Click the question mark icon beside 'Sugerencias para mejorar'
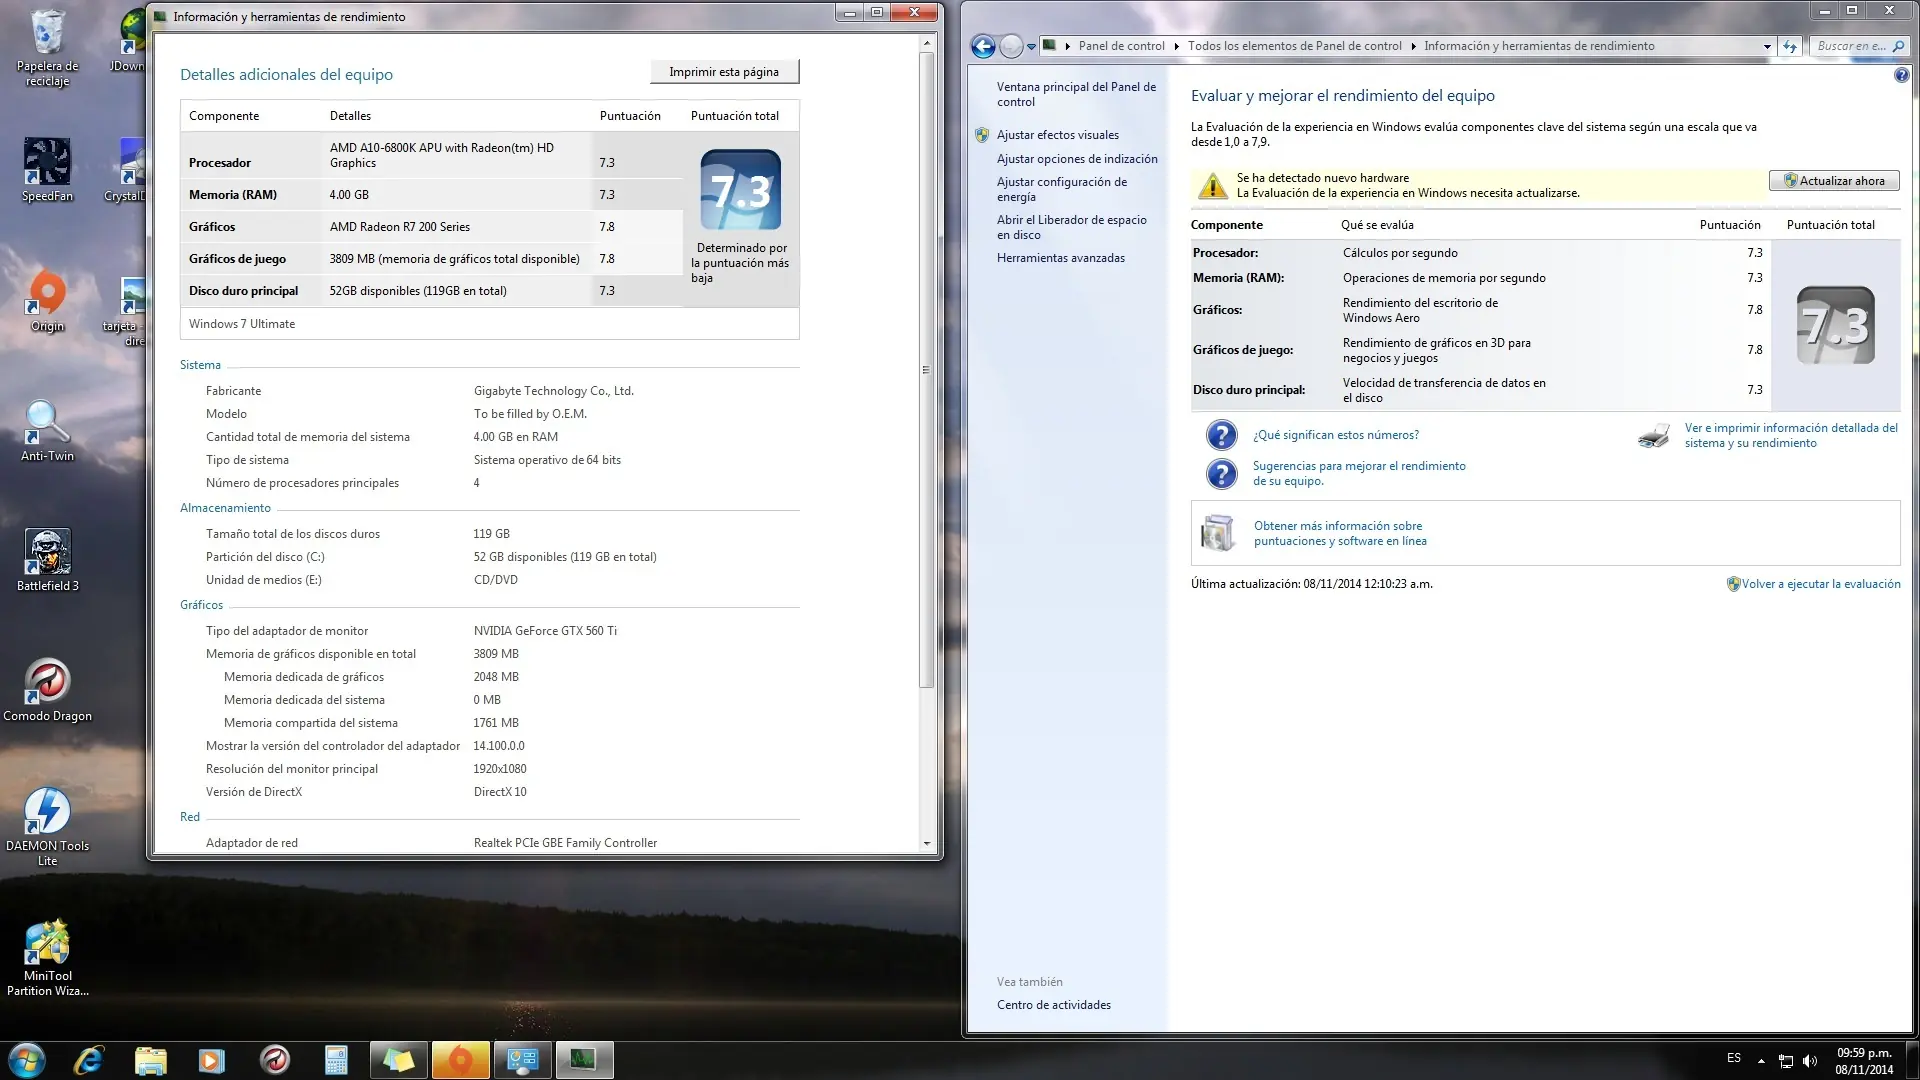Image resolution: width=1920 pixels, height=1080 pixels. point(1221,473)
